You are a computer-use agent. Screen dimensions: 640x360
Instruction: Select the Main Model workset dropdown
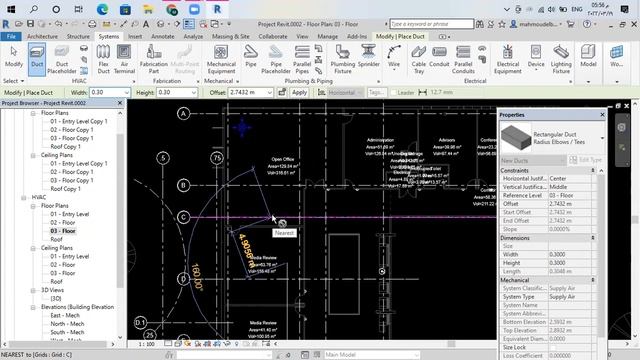coord(372,355)
